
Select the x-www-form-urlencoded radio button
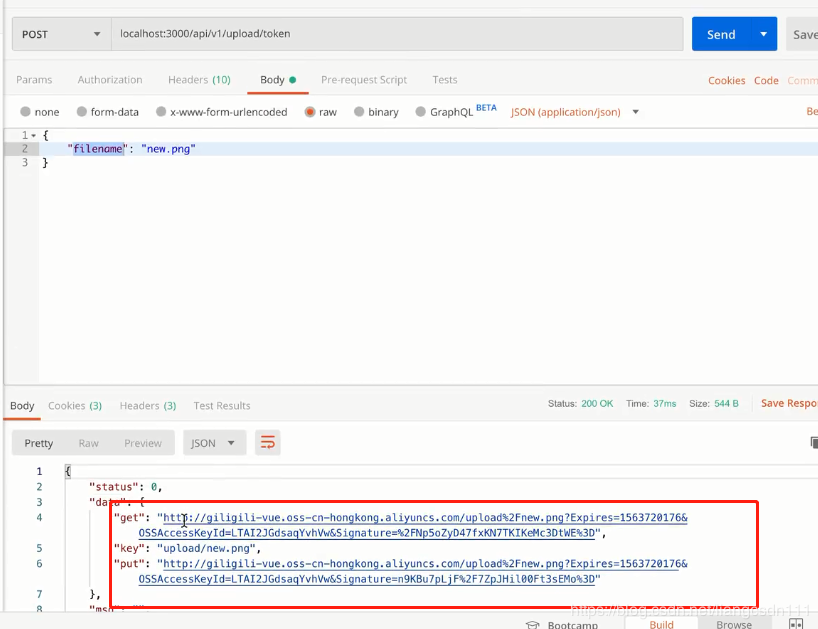click(x=161, y=112)
